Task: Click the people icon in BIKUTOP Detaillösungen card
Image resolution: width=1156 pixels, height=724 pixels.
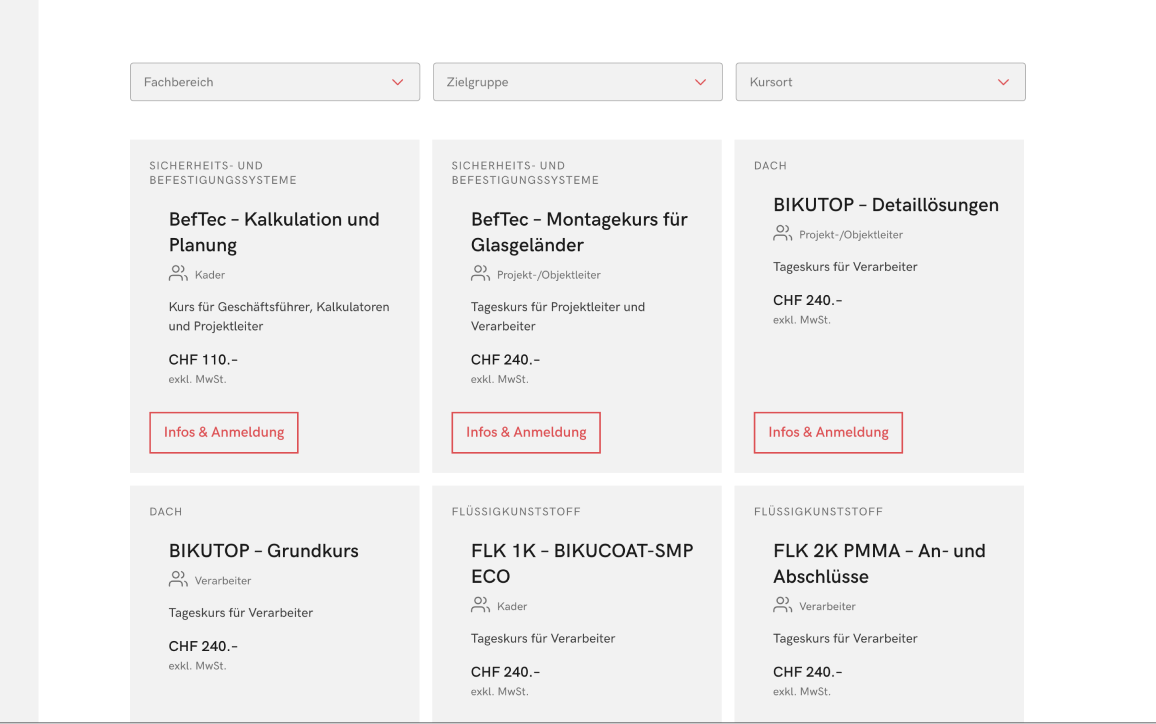Action: pyautogui.click(x=782, y=233)
